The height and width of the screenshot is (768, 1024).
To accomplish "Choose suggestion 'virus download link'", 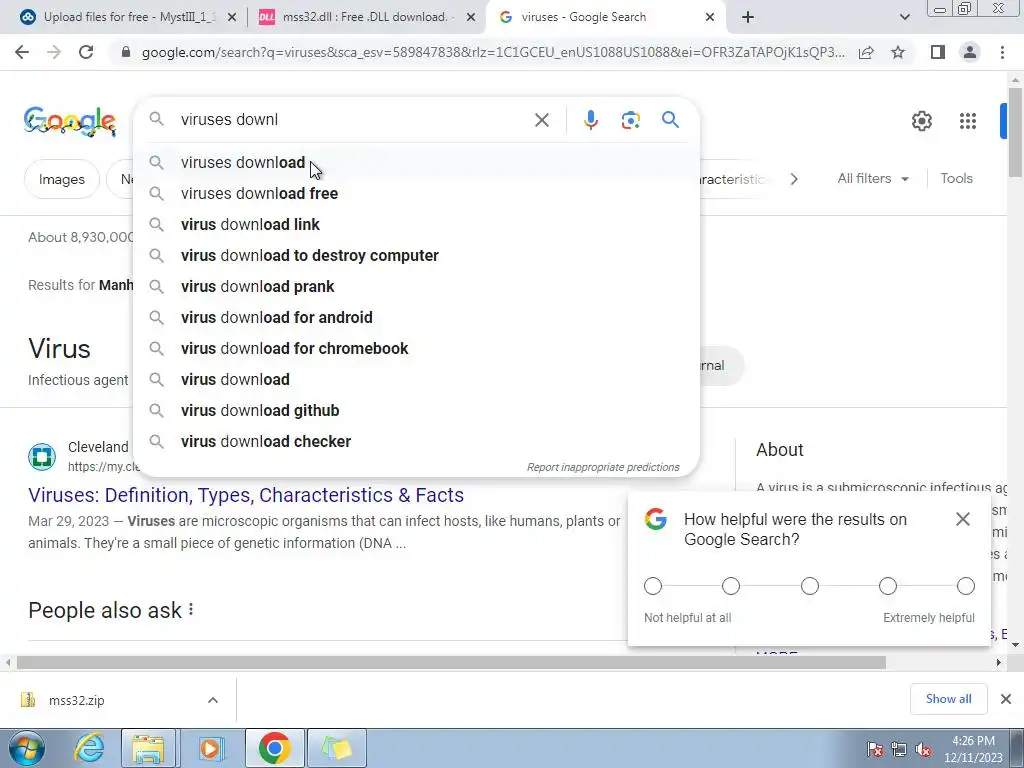I will 416,225.
